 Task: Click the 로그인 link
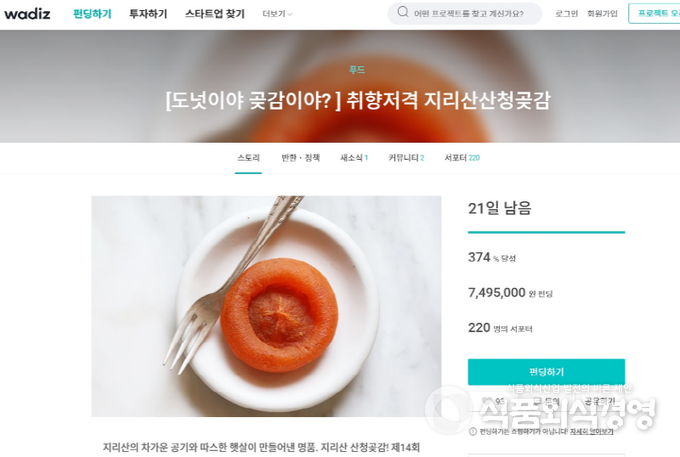[x=566, y=14]
